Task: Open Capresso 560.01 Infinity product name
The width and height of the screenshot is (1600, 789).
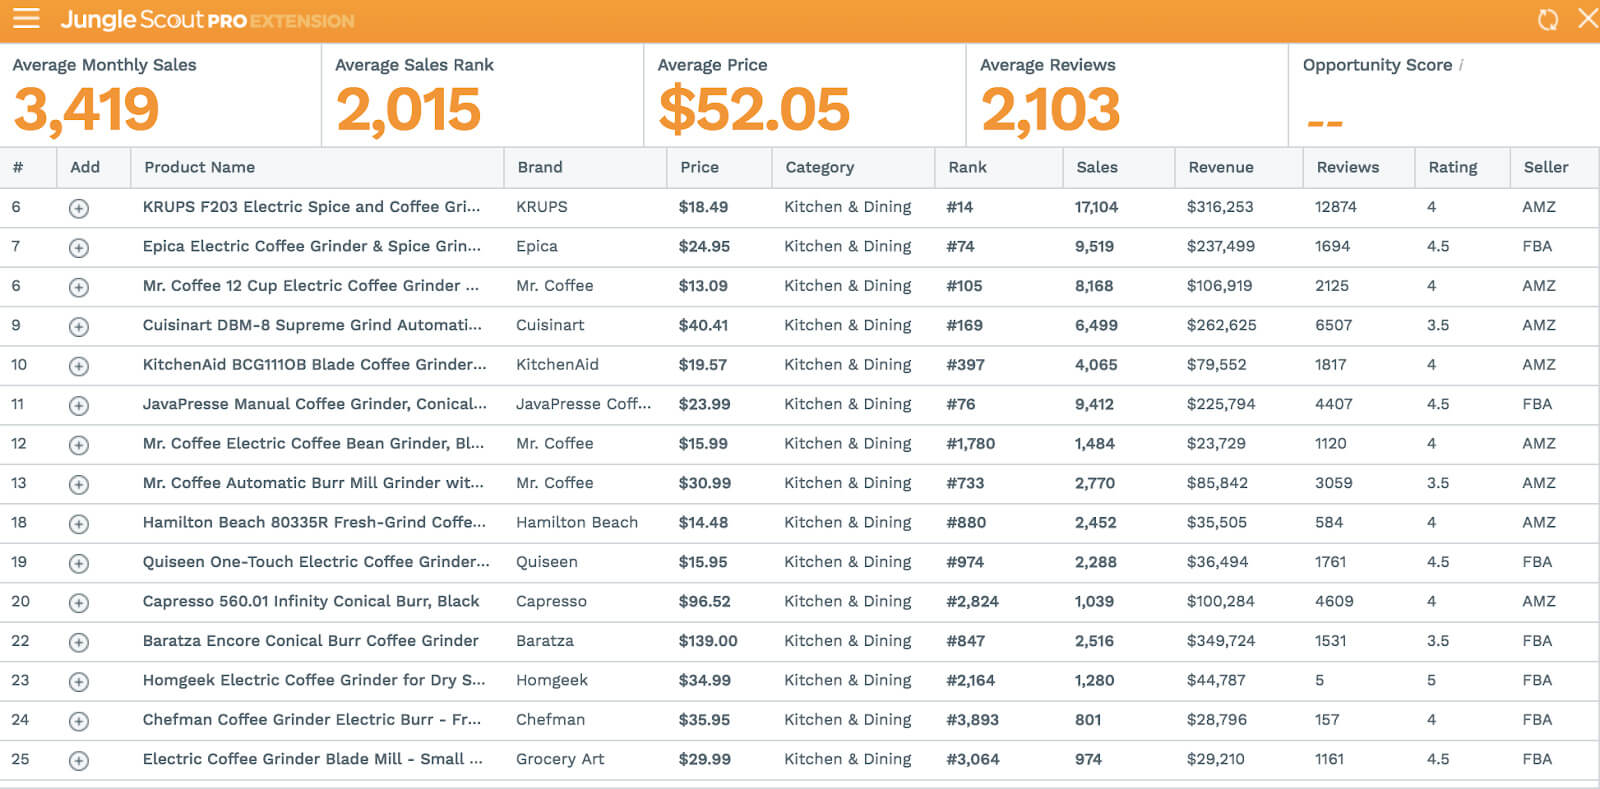Action: [x=311, y=601]
